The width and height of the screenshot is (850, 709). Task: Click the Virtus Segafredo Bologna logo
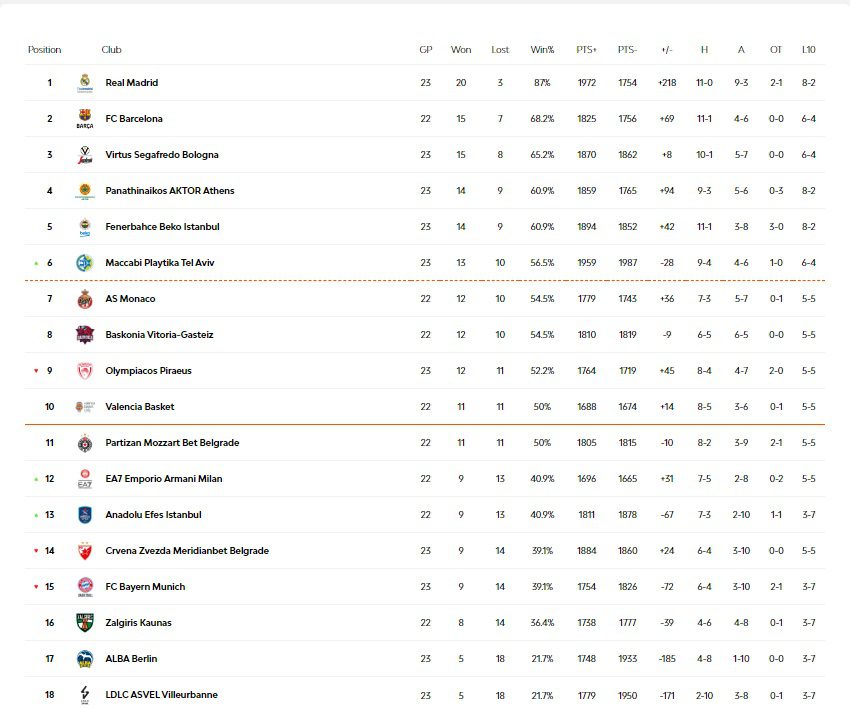(x=85, y=155)
